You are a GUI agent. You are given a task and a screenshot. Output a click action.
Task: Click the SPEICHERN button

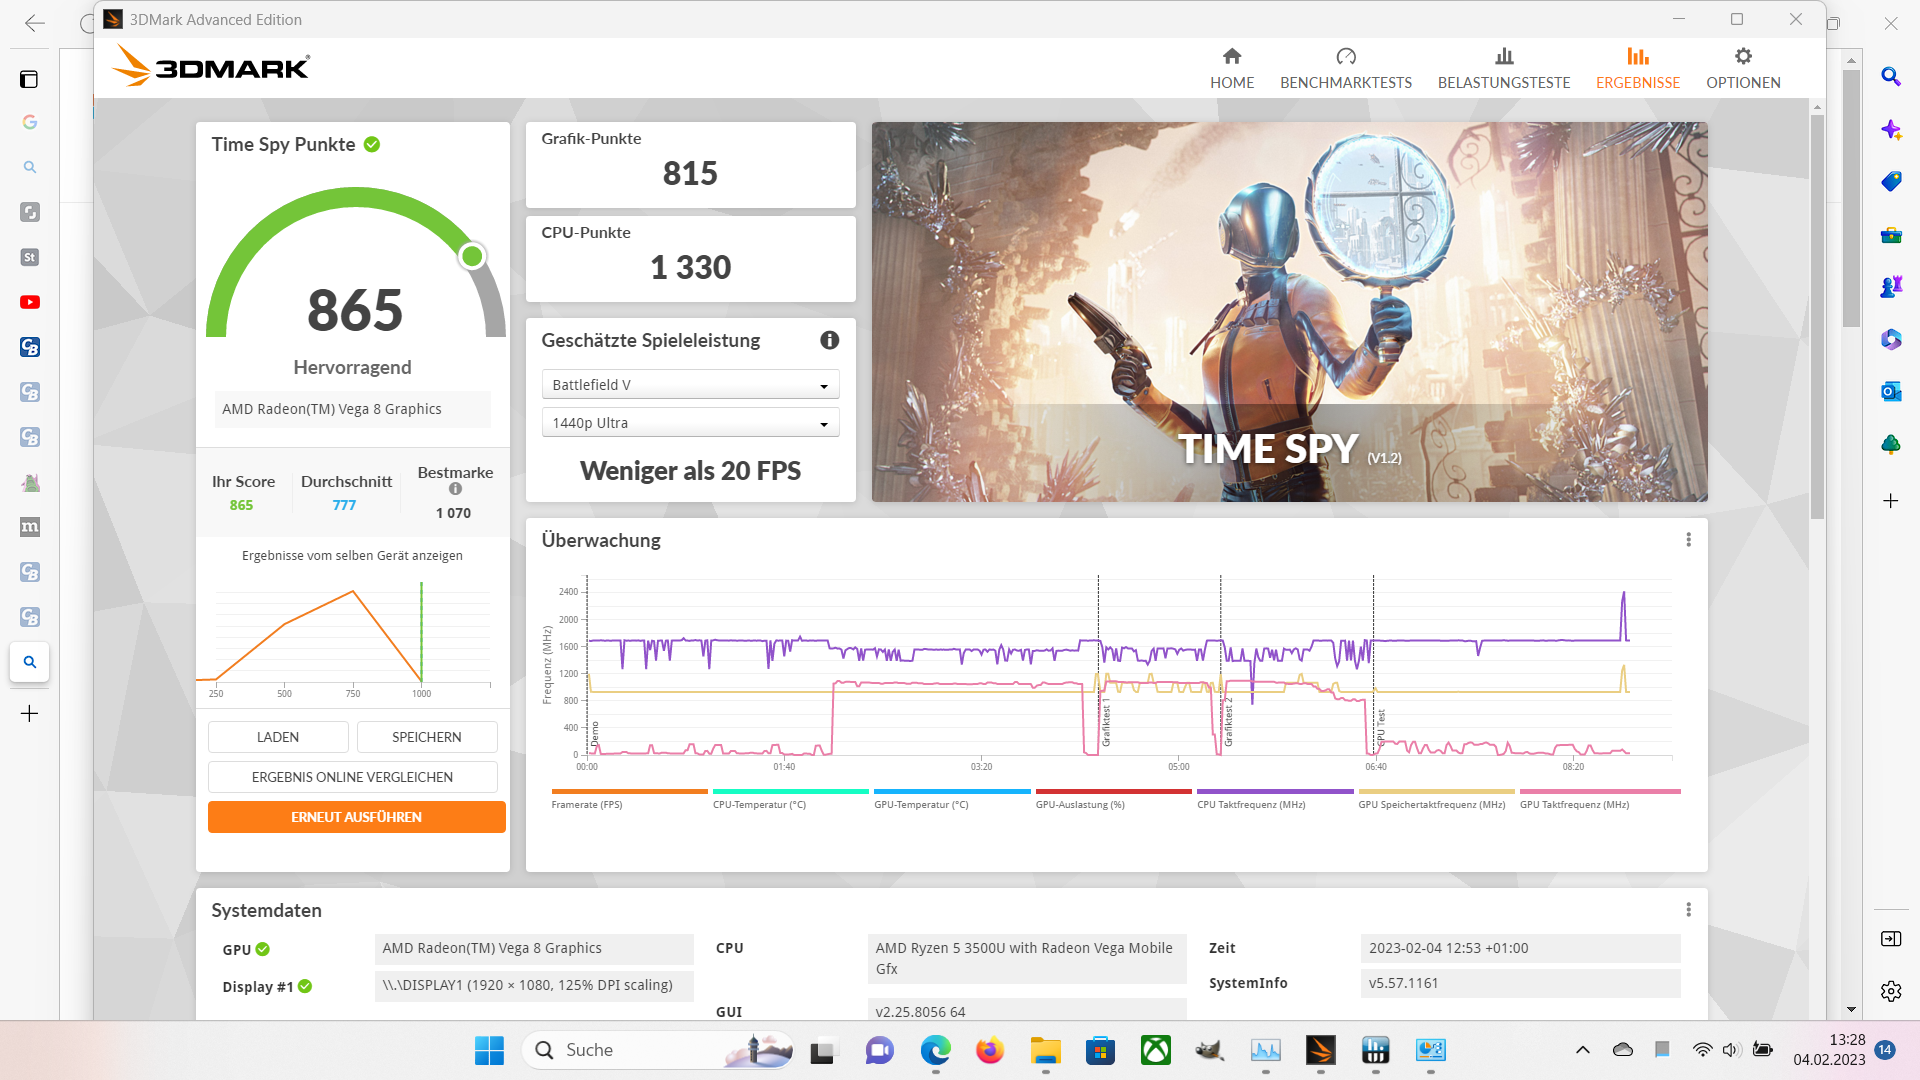[426, 737]
